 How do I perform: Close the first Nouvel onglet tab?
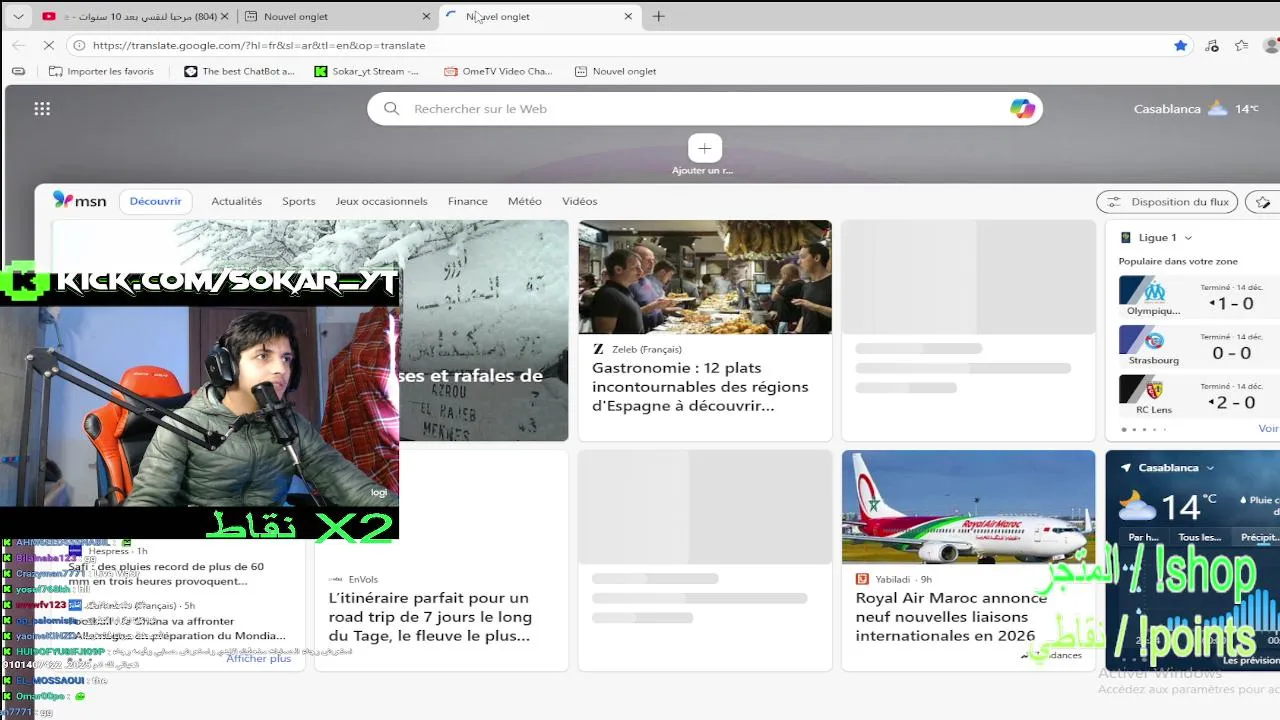point(426,16)
